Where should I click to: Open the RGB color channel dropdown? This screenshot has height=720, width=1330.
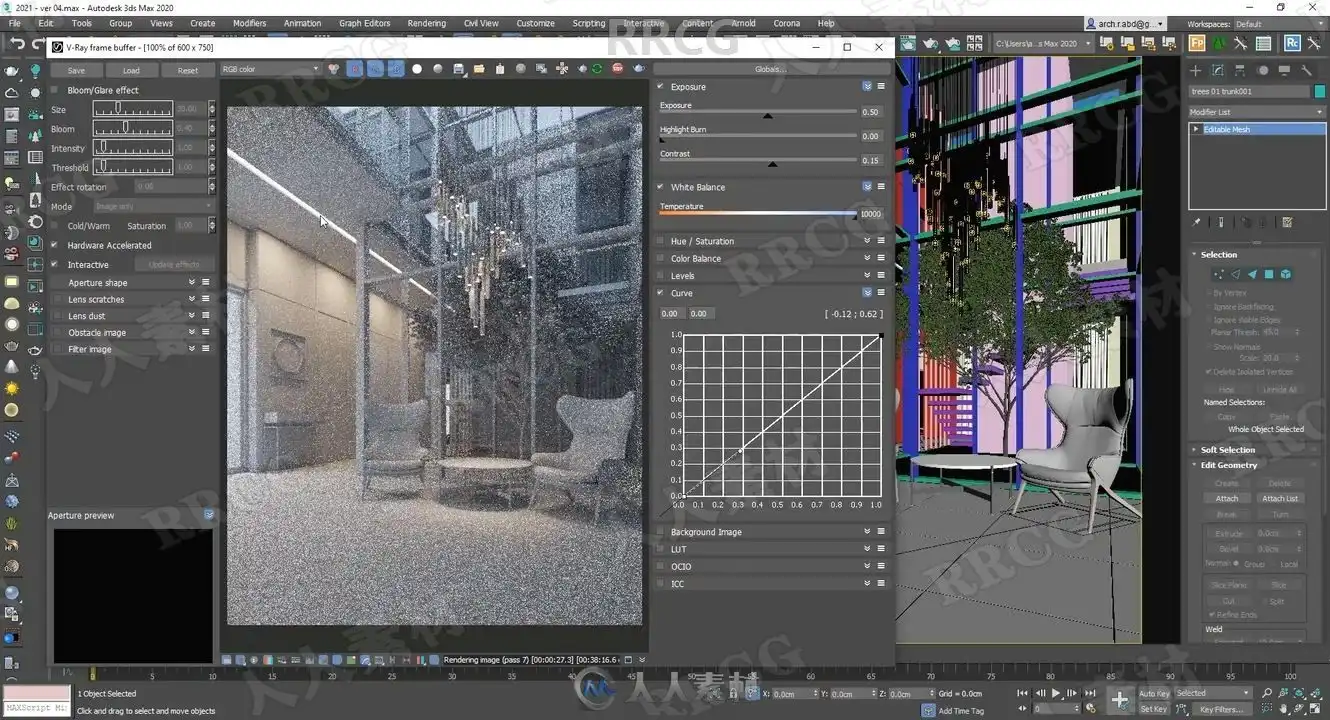[270, 69]
